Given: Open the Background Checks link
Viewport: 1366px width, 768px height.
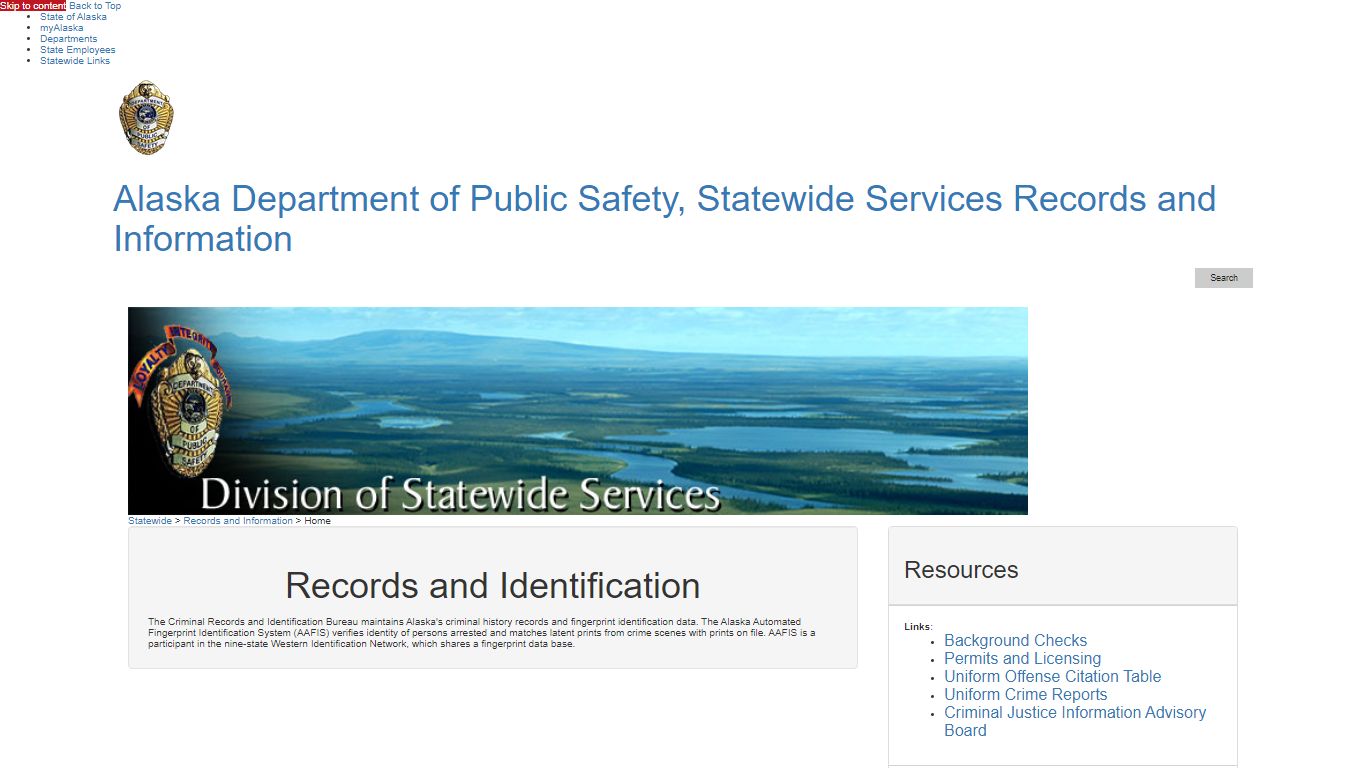Looking at the screenshot, I should (1015, 641).
